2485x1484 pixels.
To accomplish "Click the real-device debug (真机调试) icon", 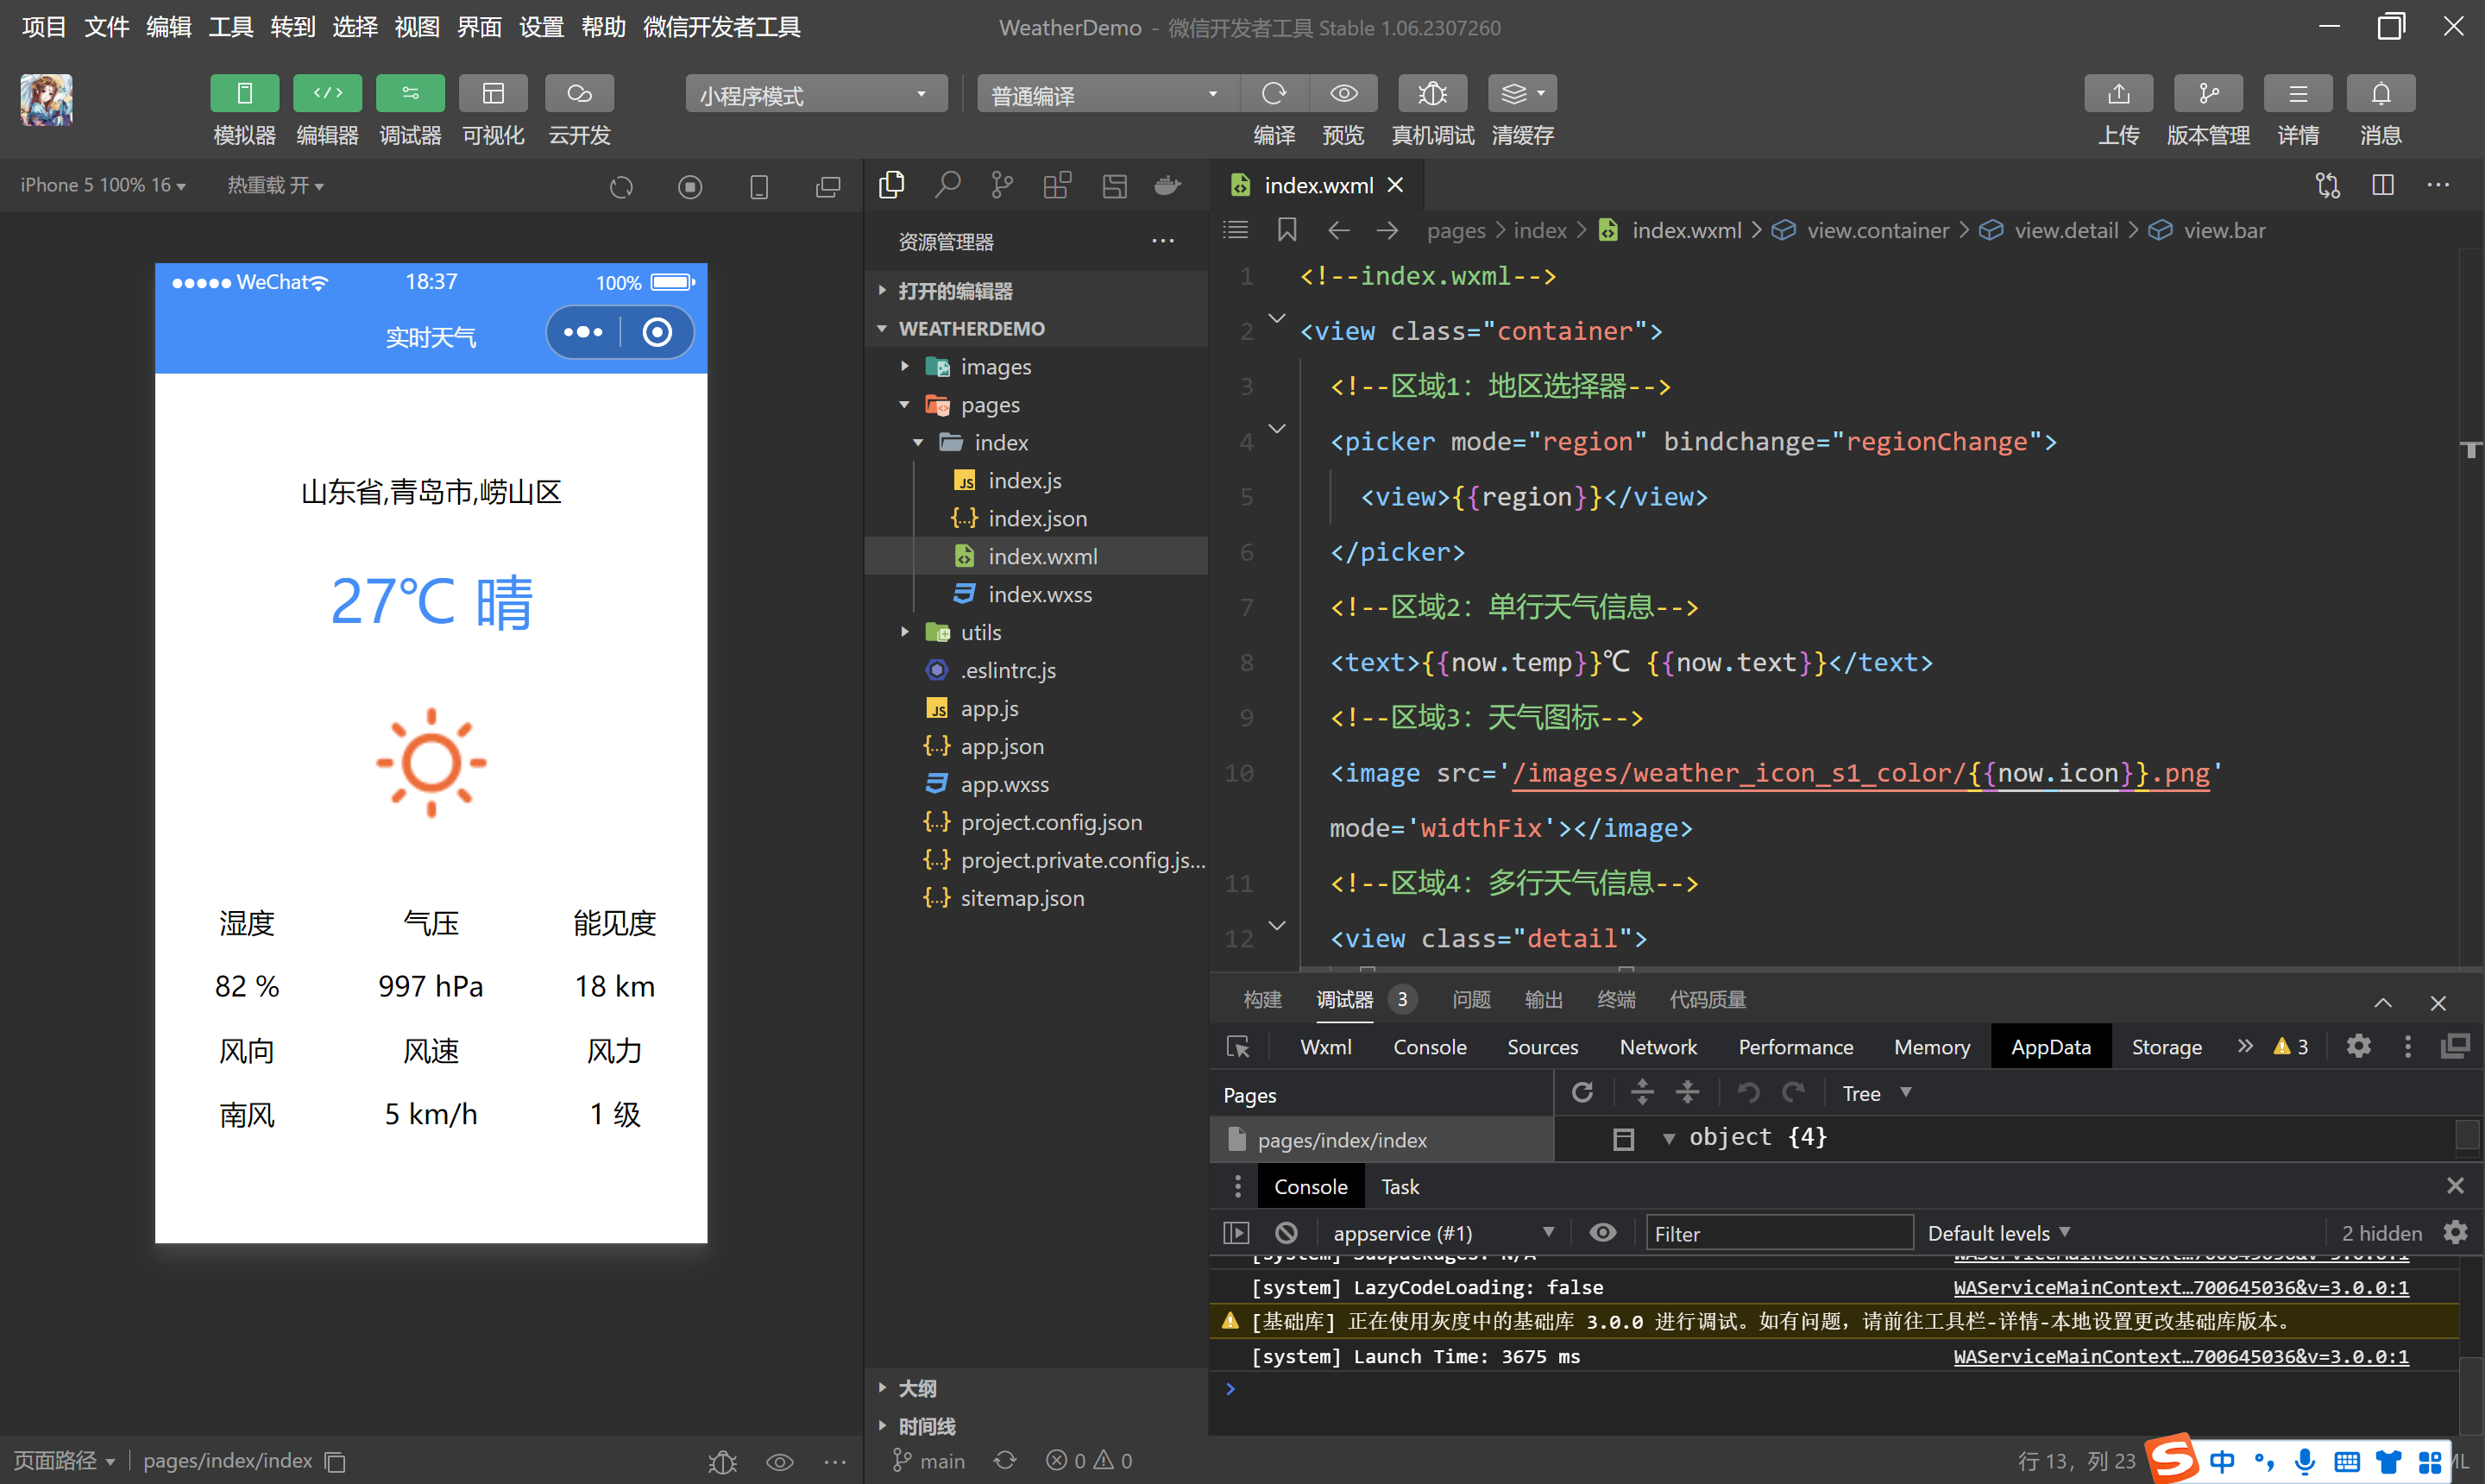I will pos(1432,94).
